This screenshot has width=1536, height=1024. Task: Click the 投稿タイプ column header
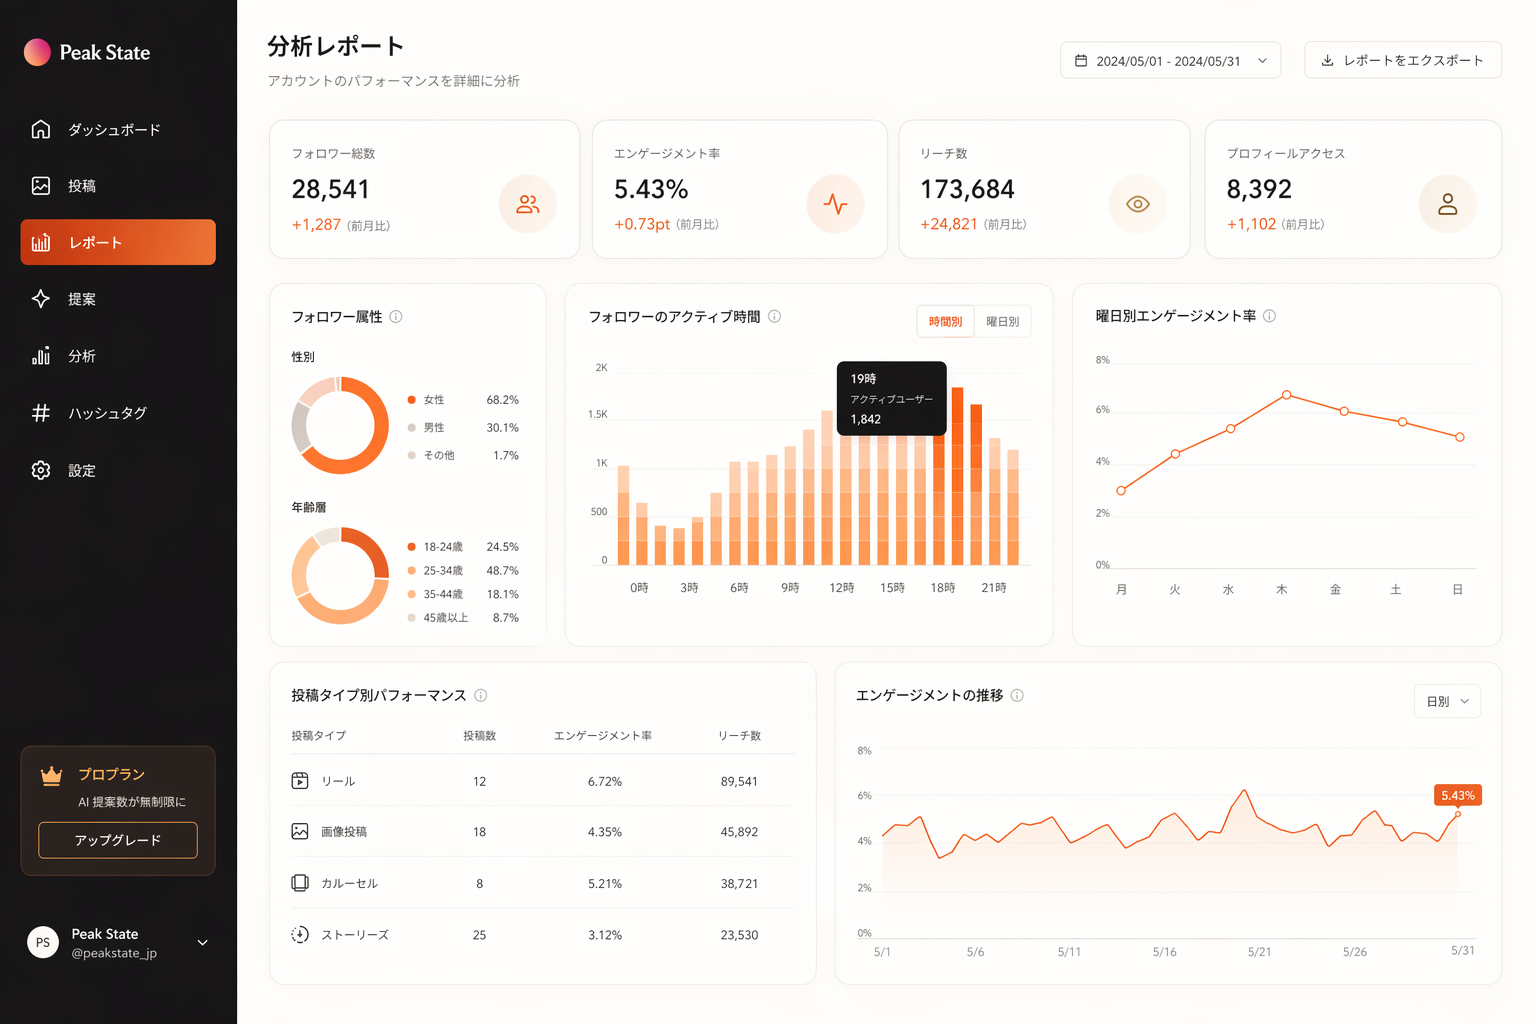click(319, 735)
